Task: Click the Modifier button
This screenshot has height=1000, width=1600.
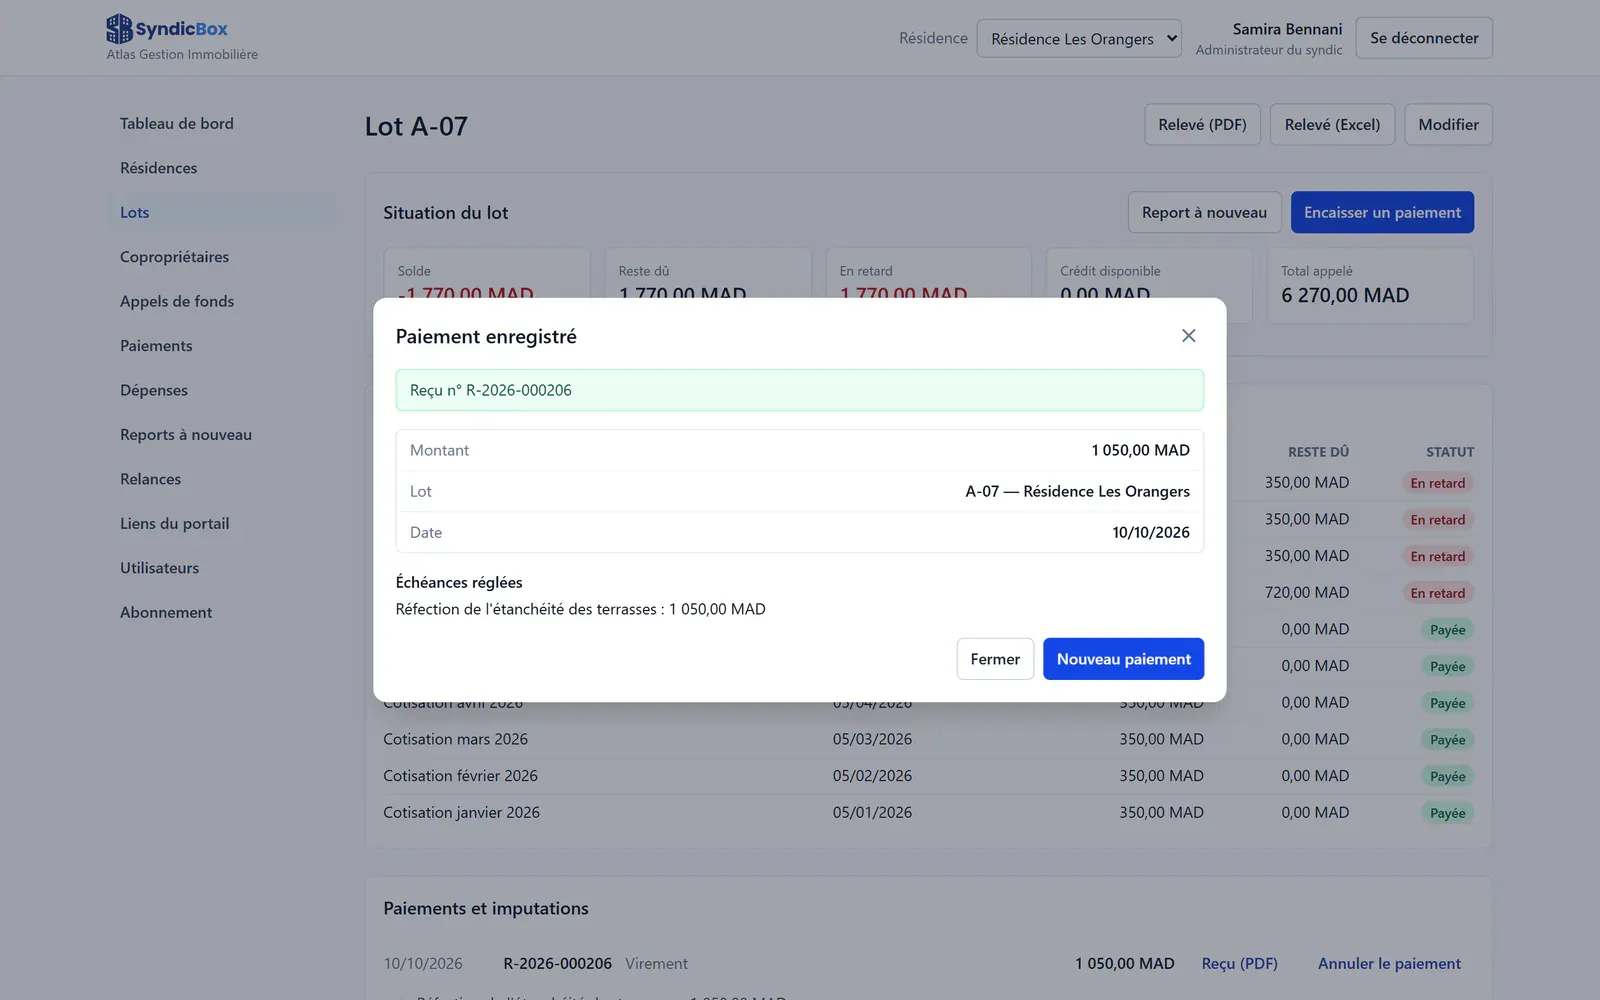Action: tap(1448, 125)
